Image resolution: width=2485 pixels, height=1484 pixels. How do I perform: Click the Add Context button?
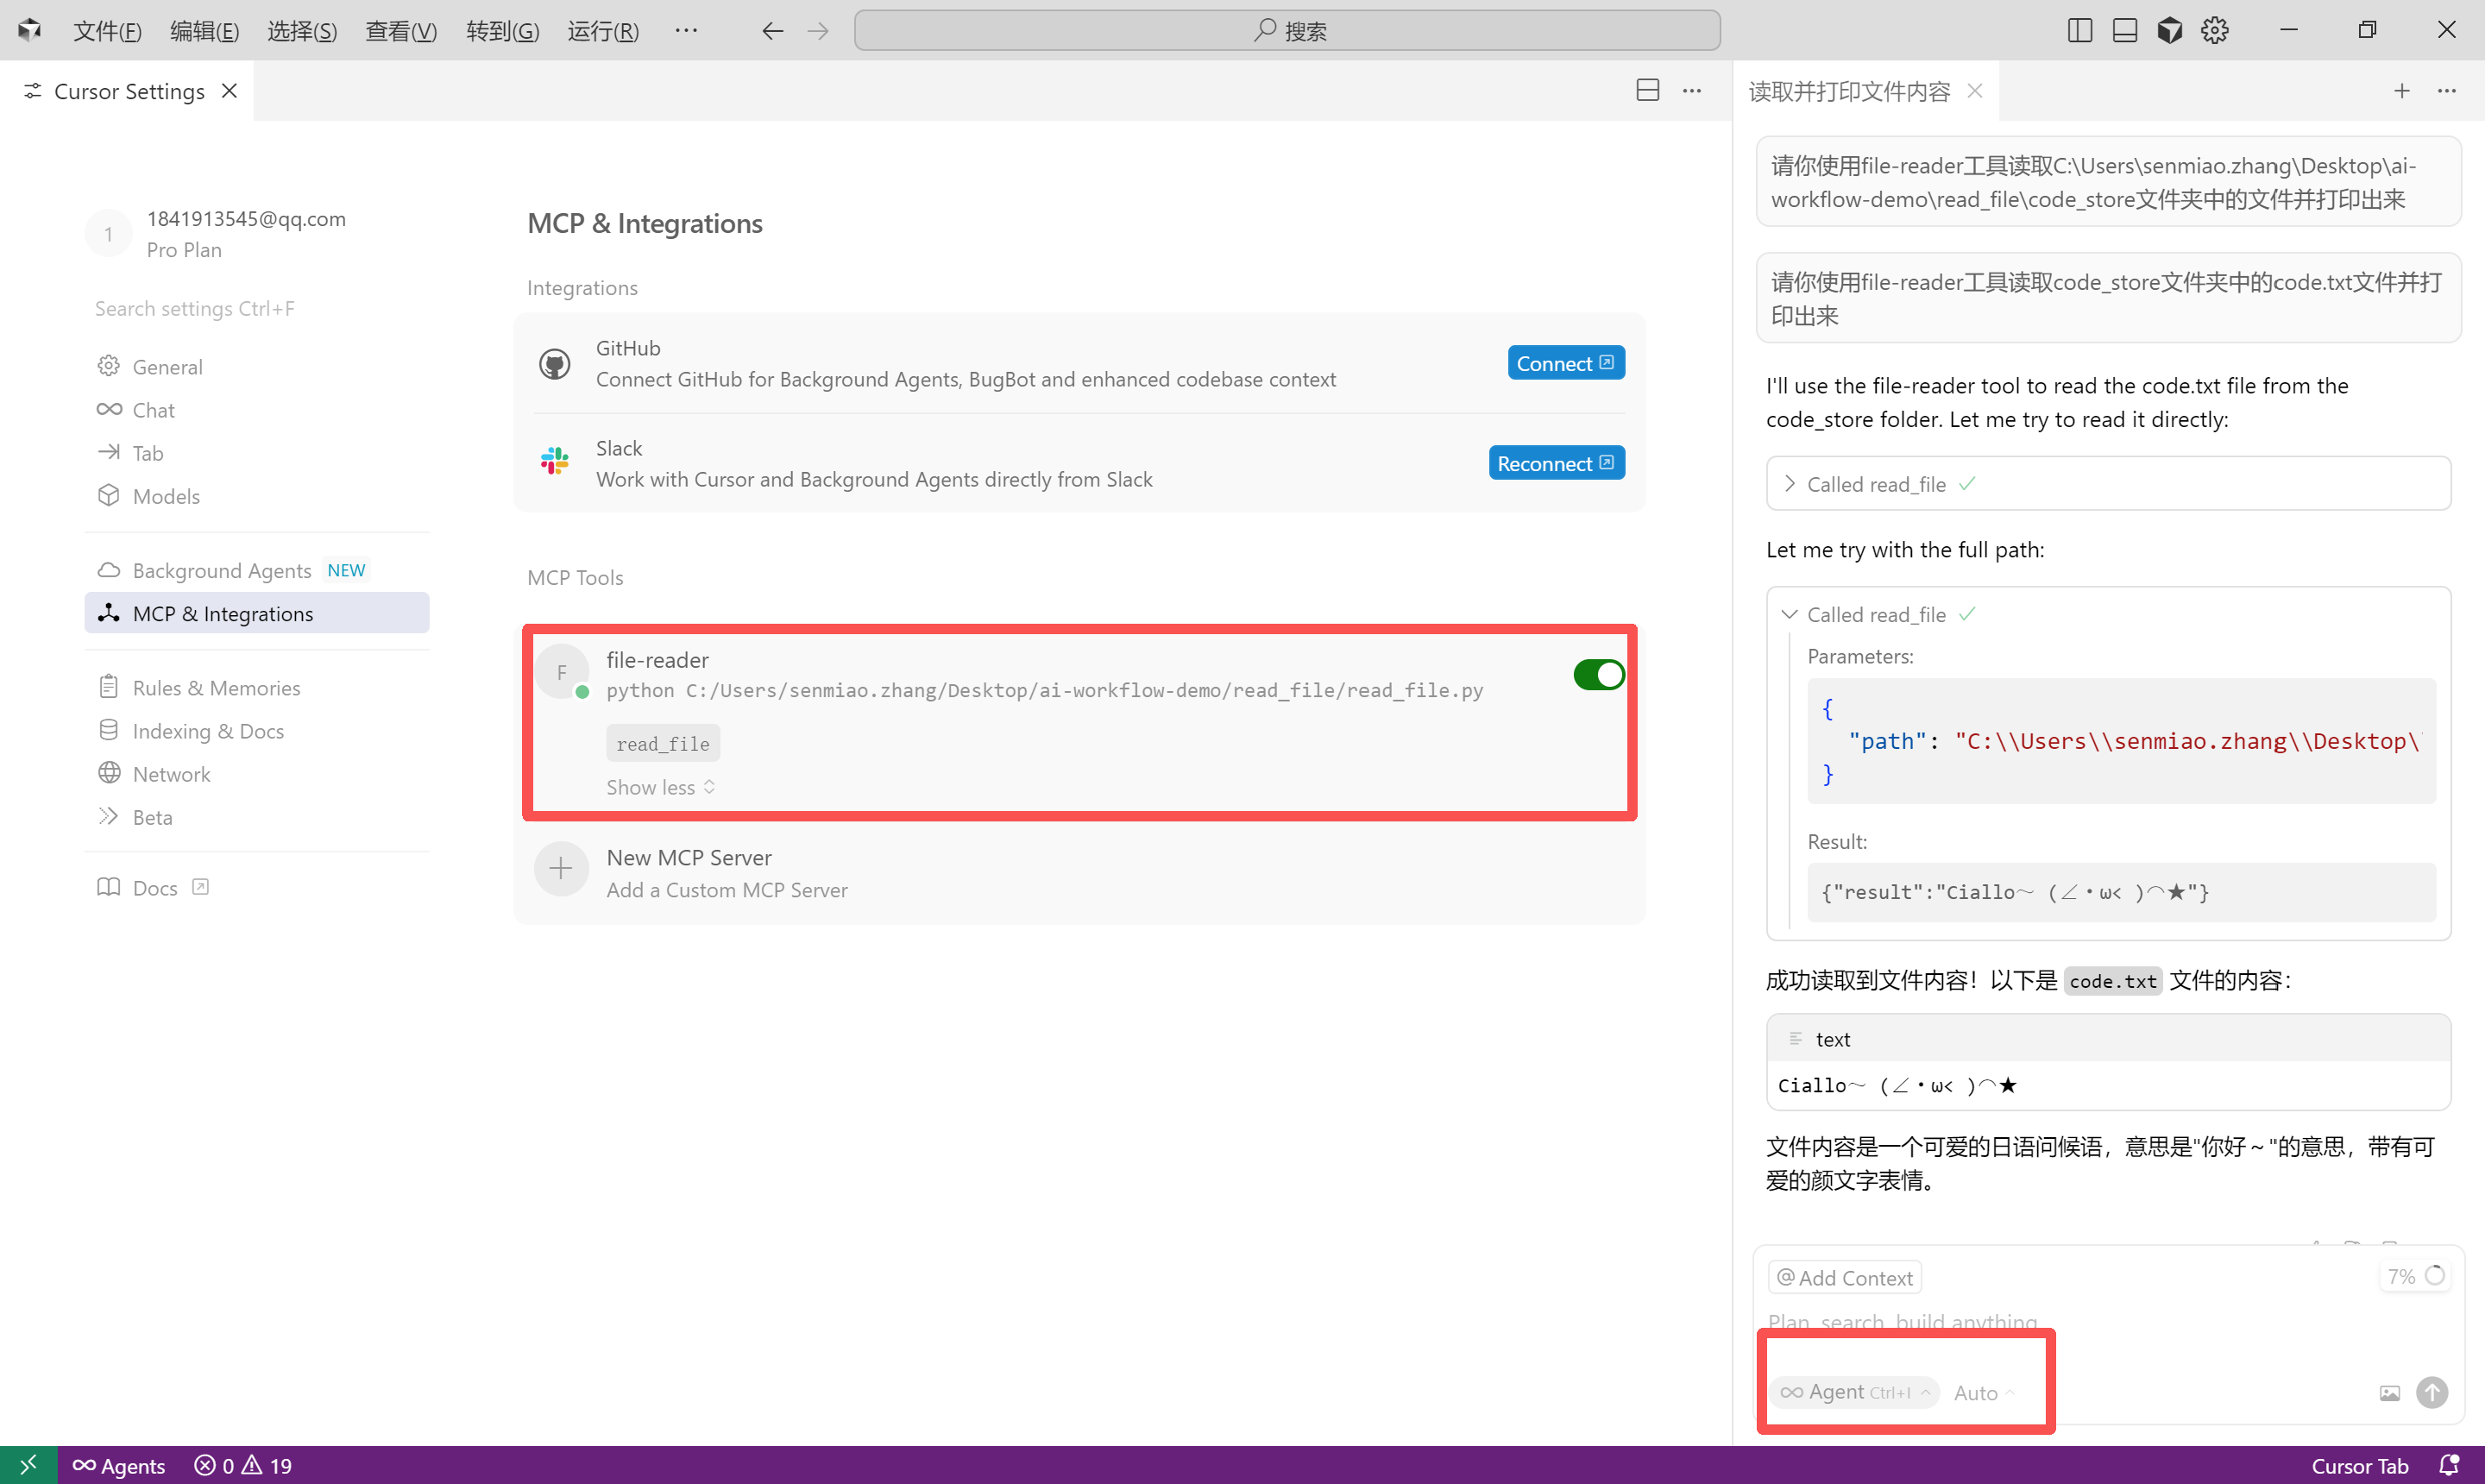click(1845, 1278)
